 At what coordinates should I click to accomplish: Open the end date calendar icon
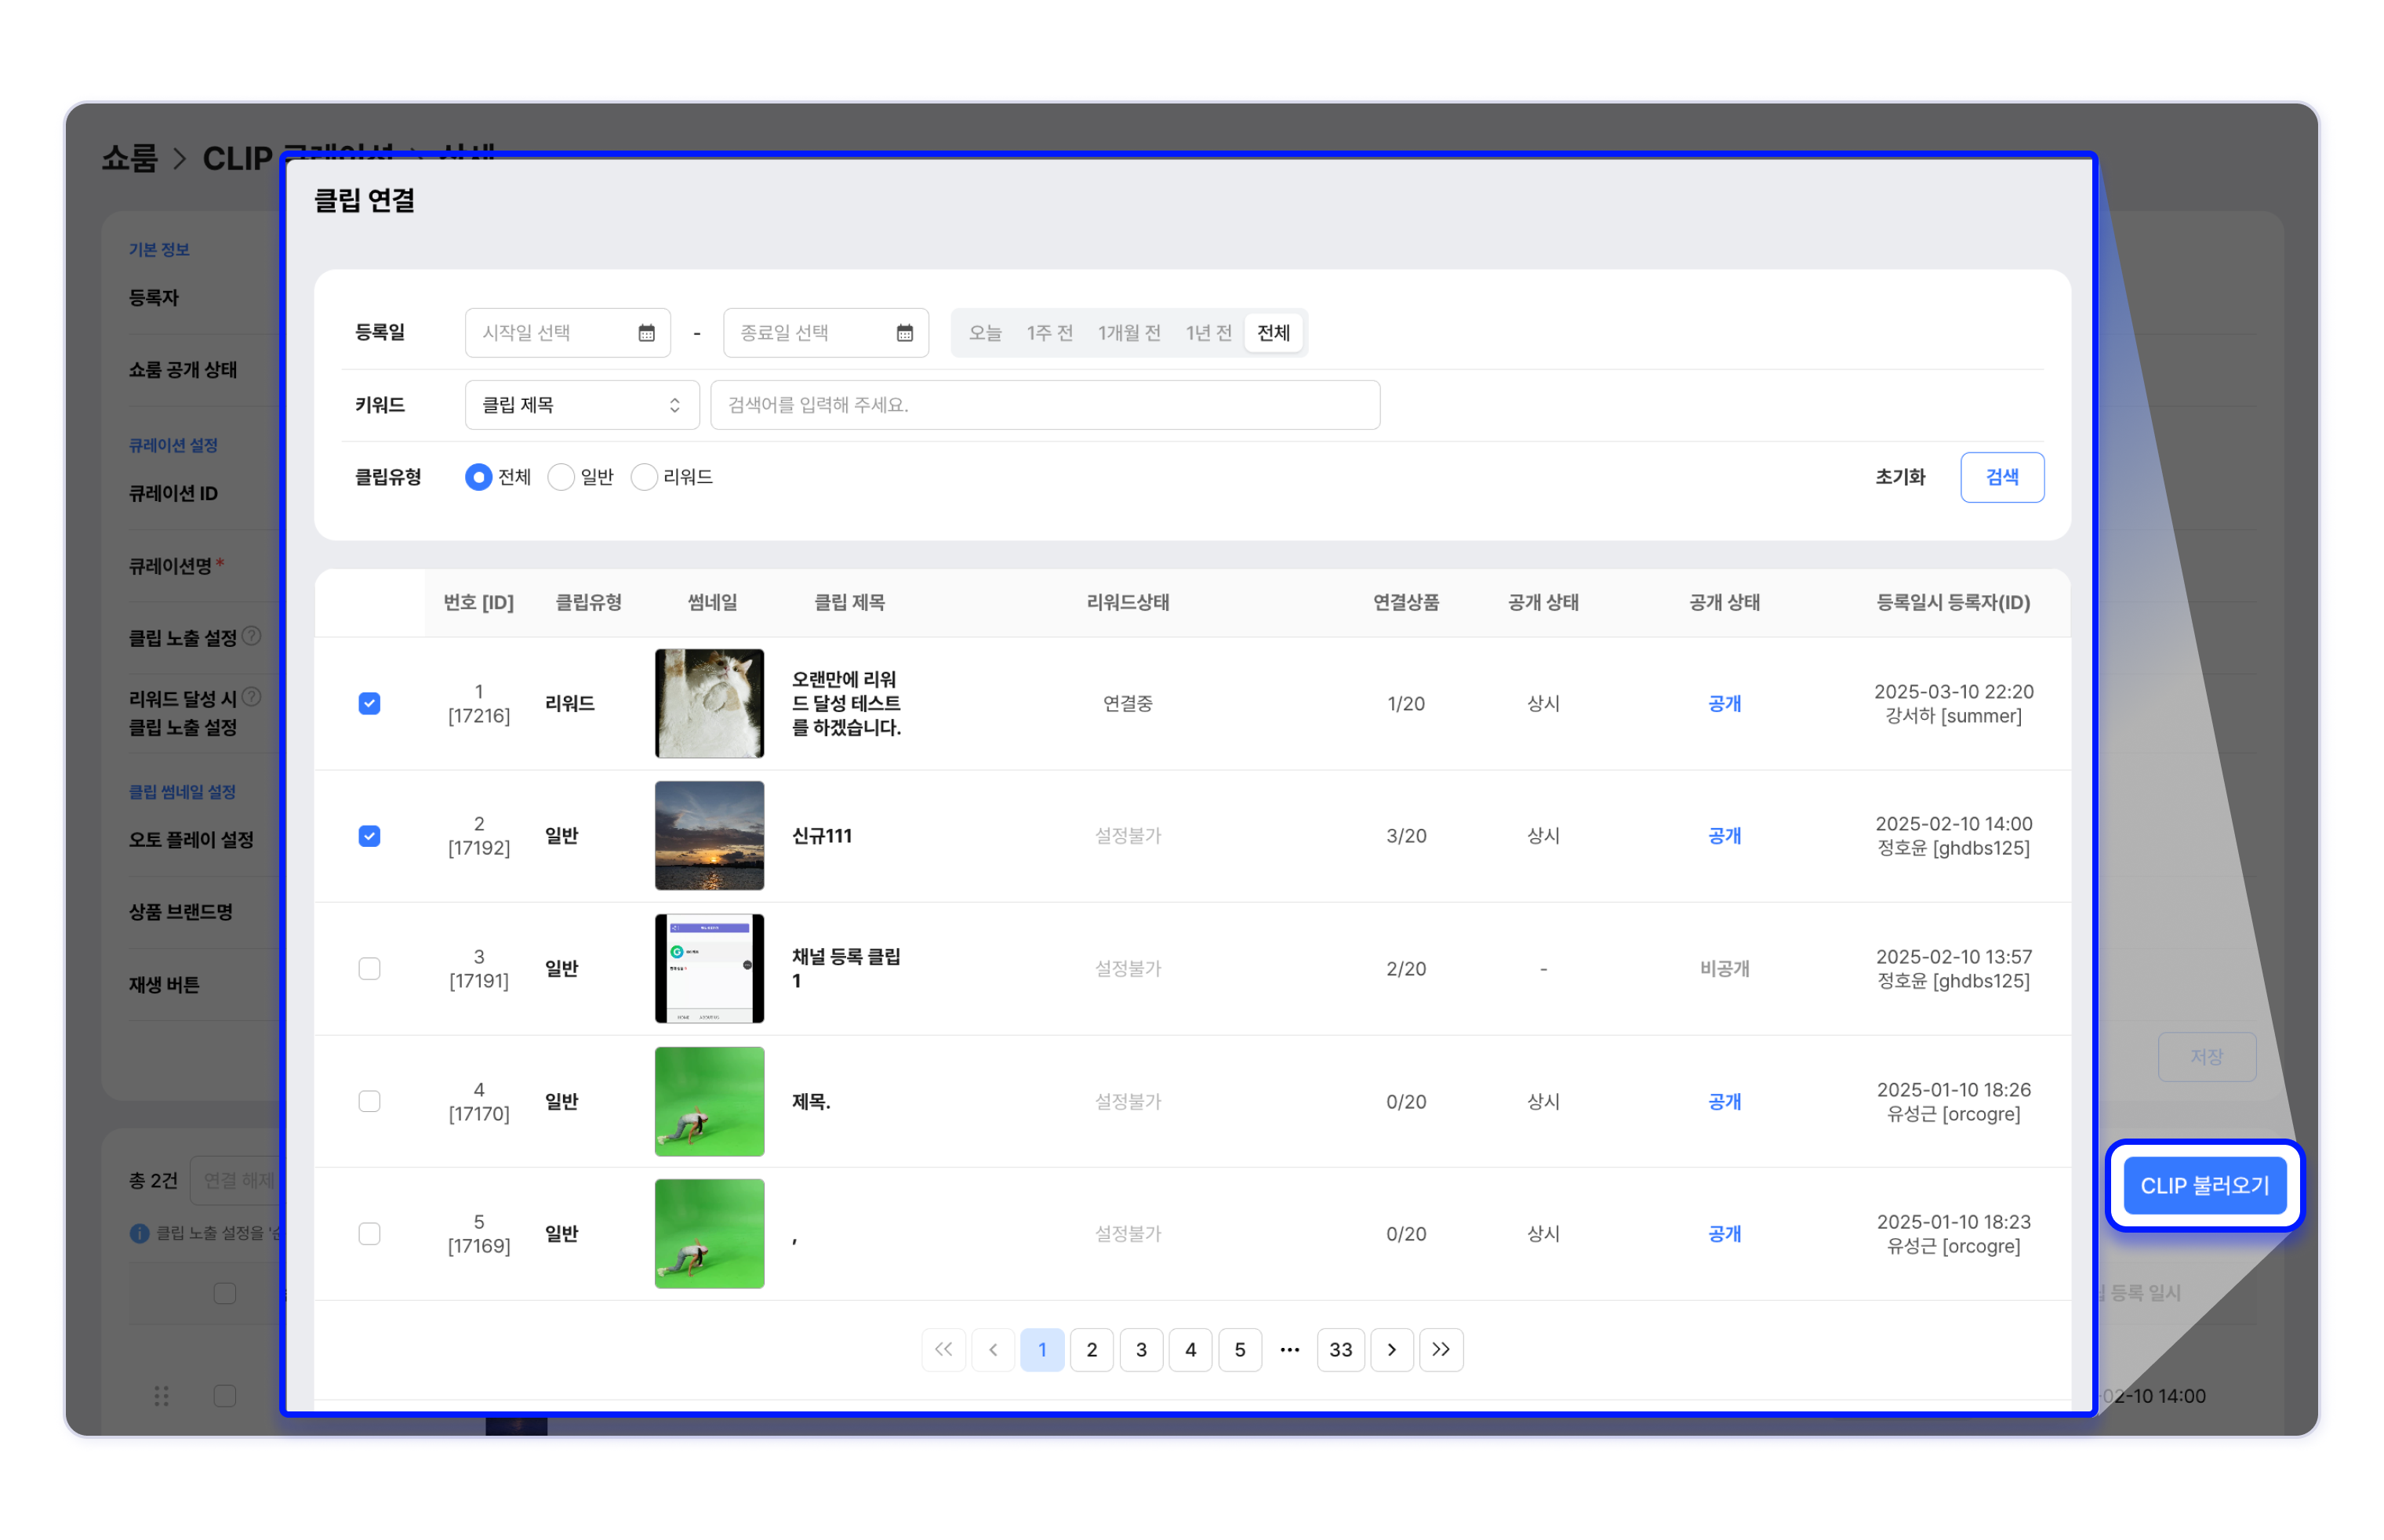pos(904,333)
